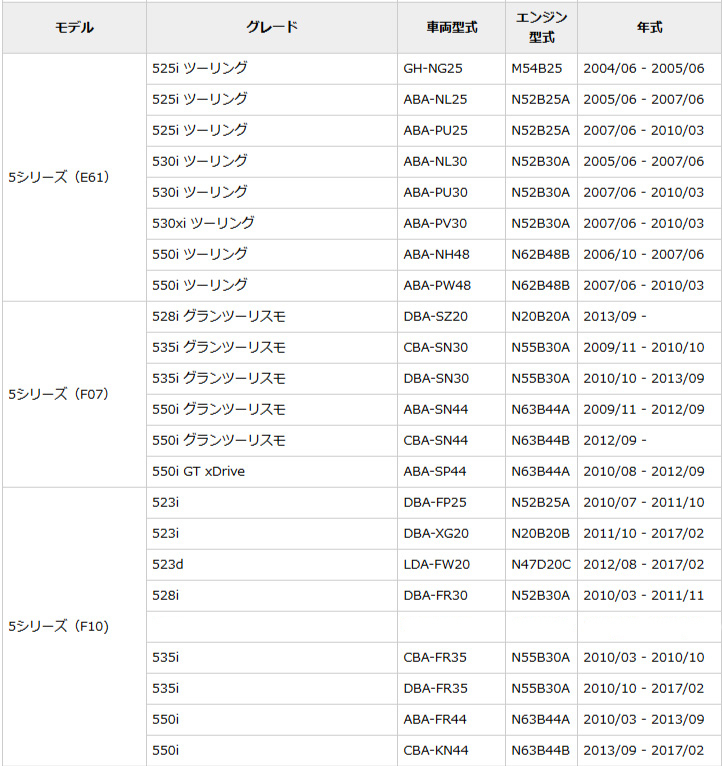Click vehicle code DBA-SN30
The image size is (722, 766).
[x=436, y=379]
